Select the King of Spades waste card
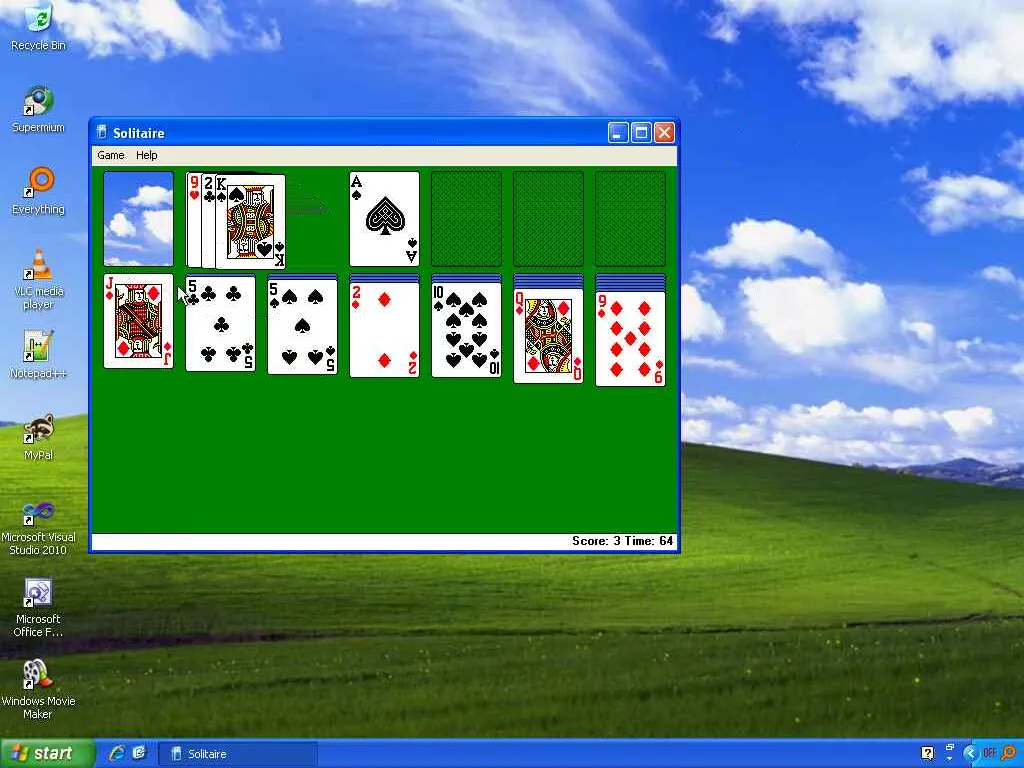This screenshot has height=768, width=1024. [251, 221]
